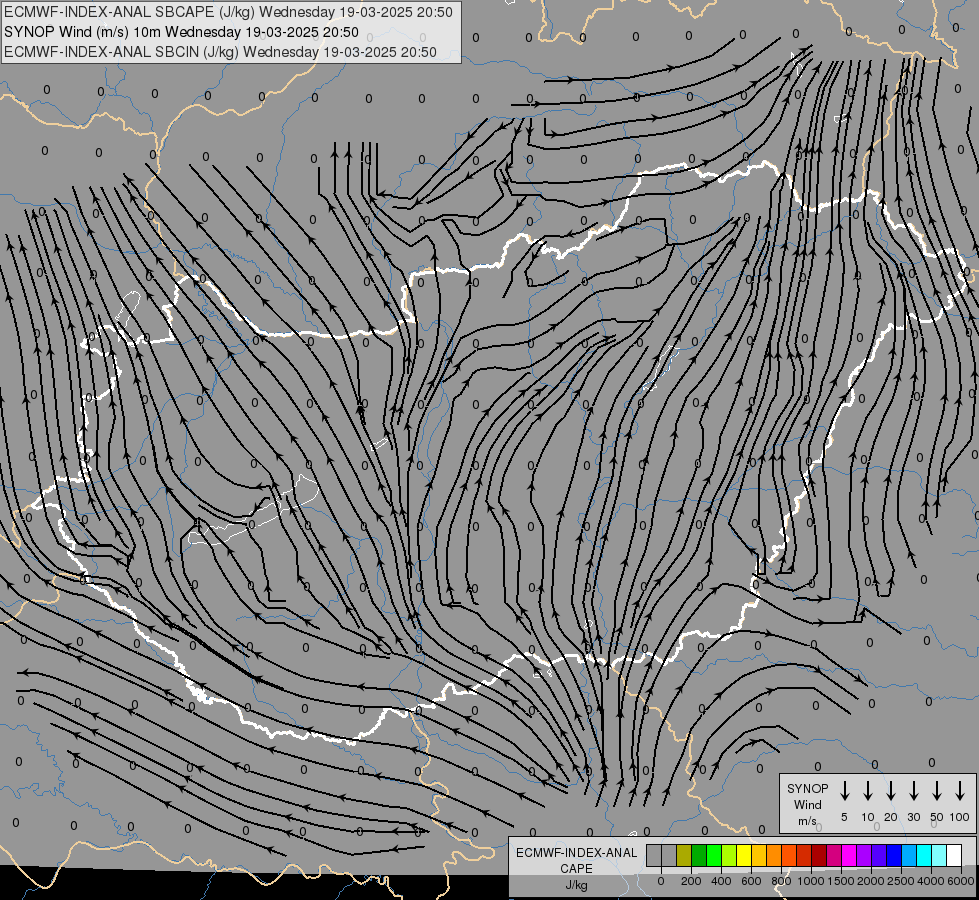This screenshot has width=979, height=900.
Task: Click the 2000 value on CAPE scale
Action: [870, 881]
